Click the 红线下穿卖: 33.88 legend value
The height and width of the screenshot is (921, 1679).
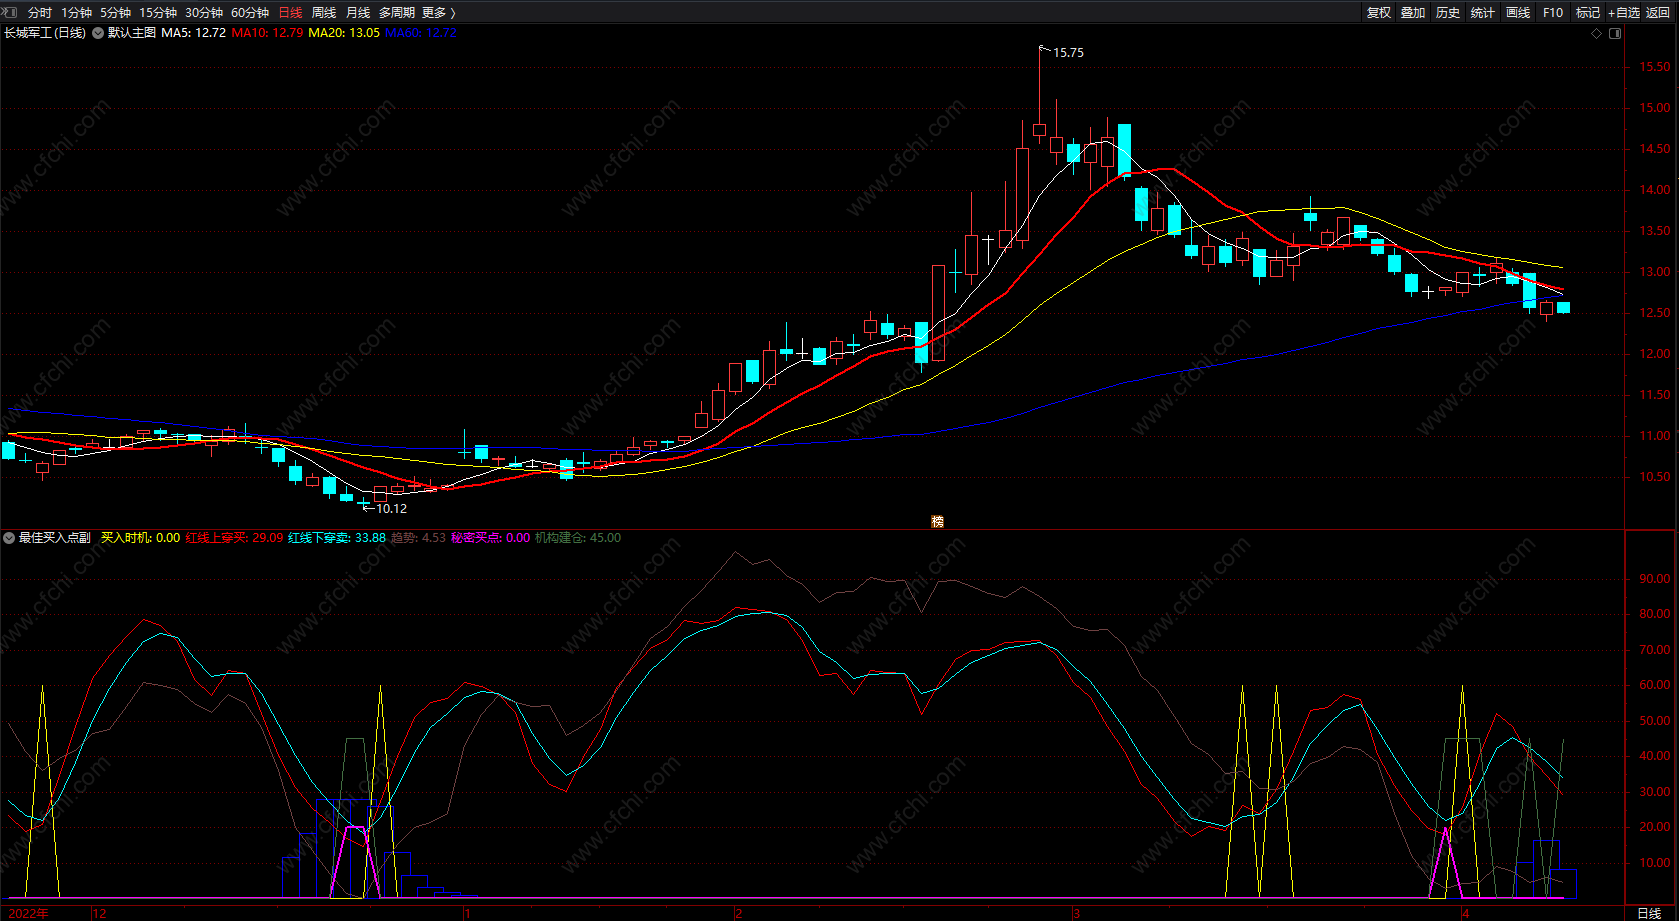coord(337,538)
